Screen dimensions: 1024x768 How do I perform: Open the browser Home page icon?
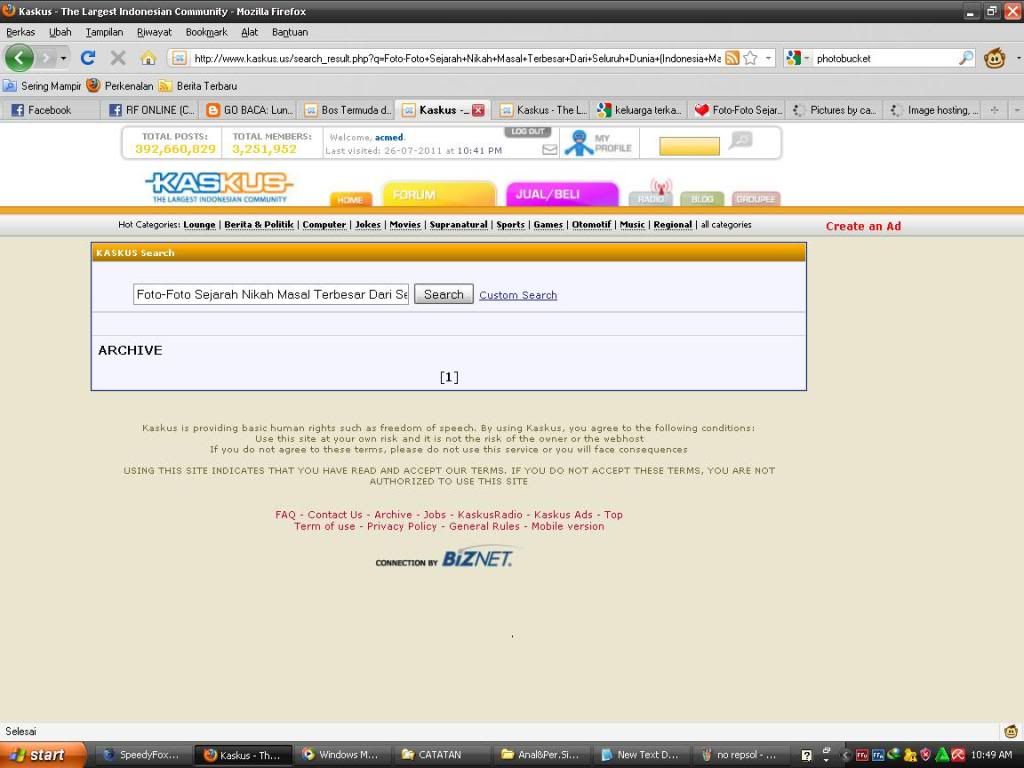click(148, 58)
